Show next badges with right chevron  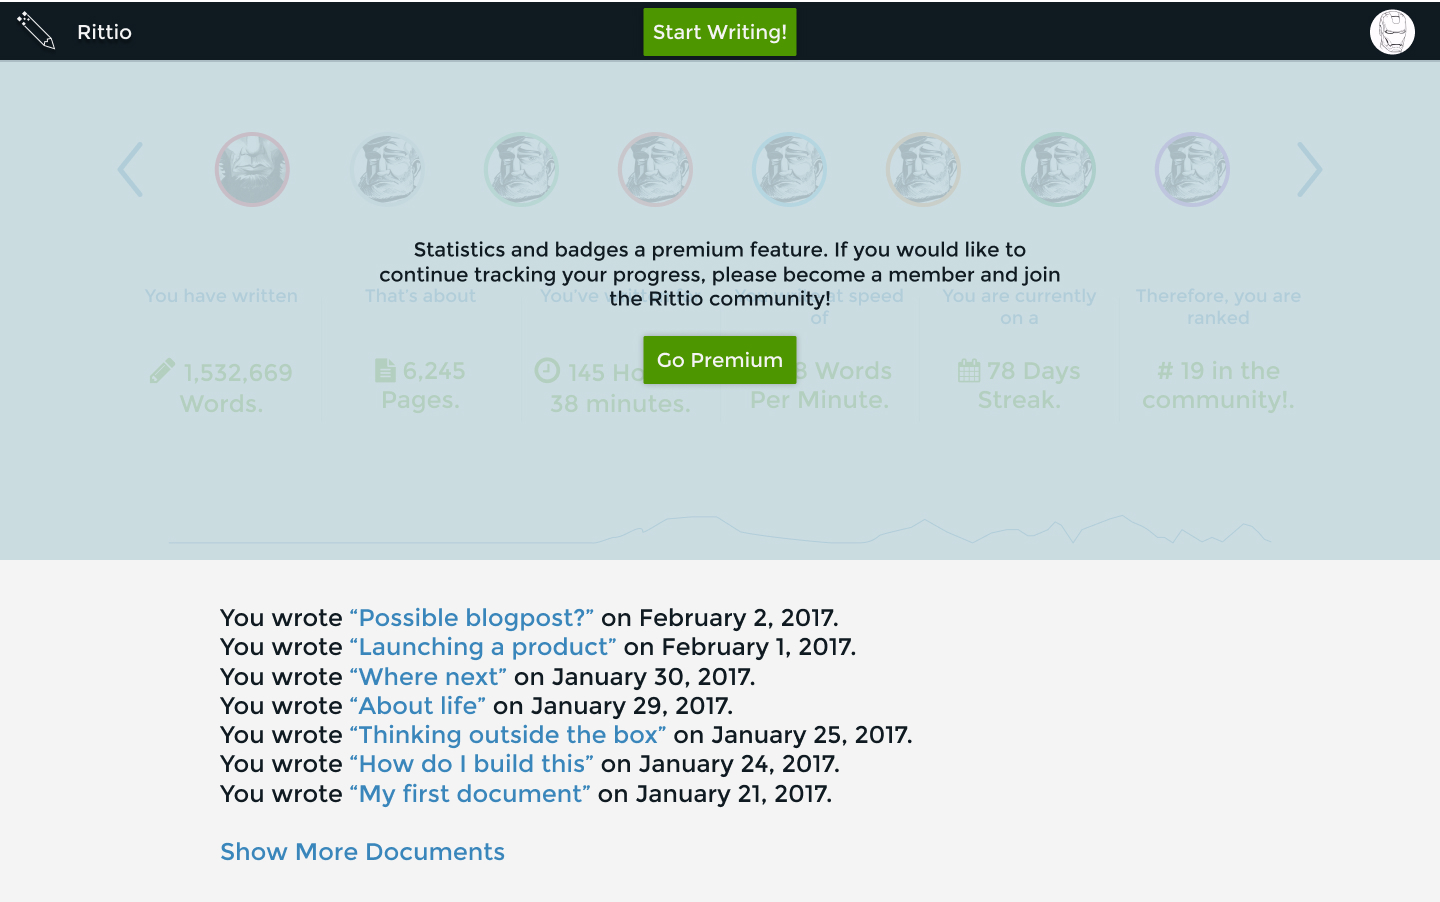click(1310, 169)
